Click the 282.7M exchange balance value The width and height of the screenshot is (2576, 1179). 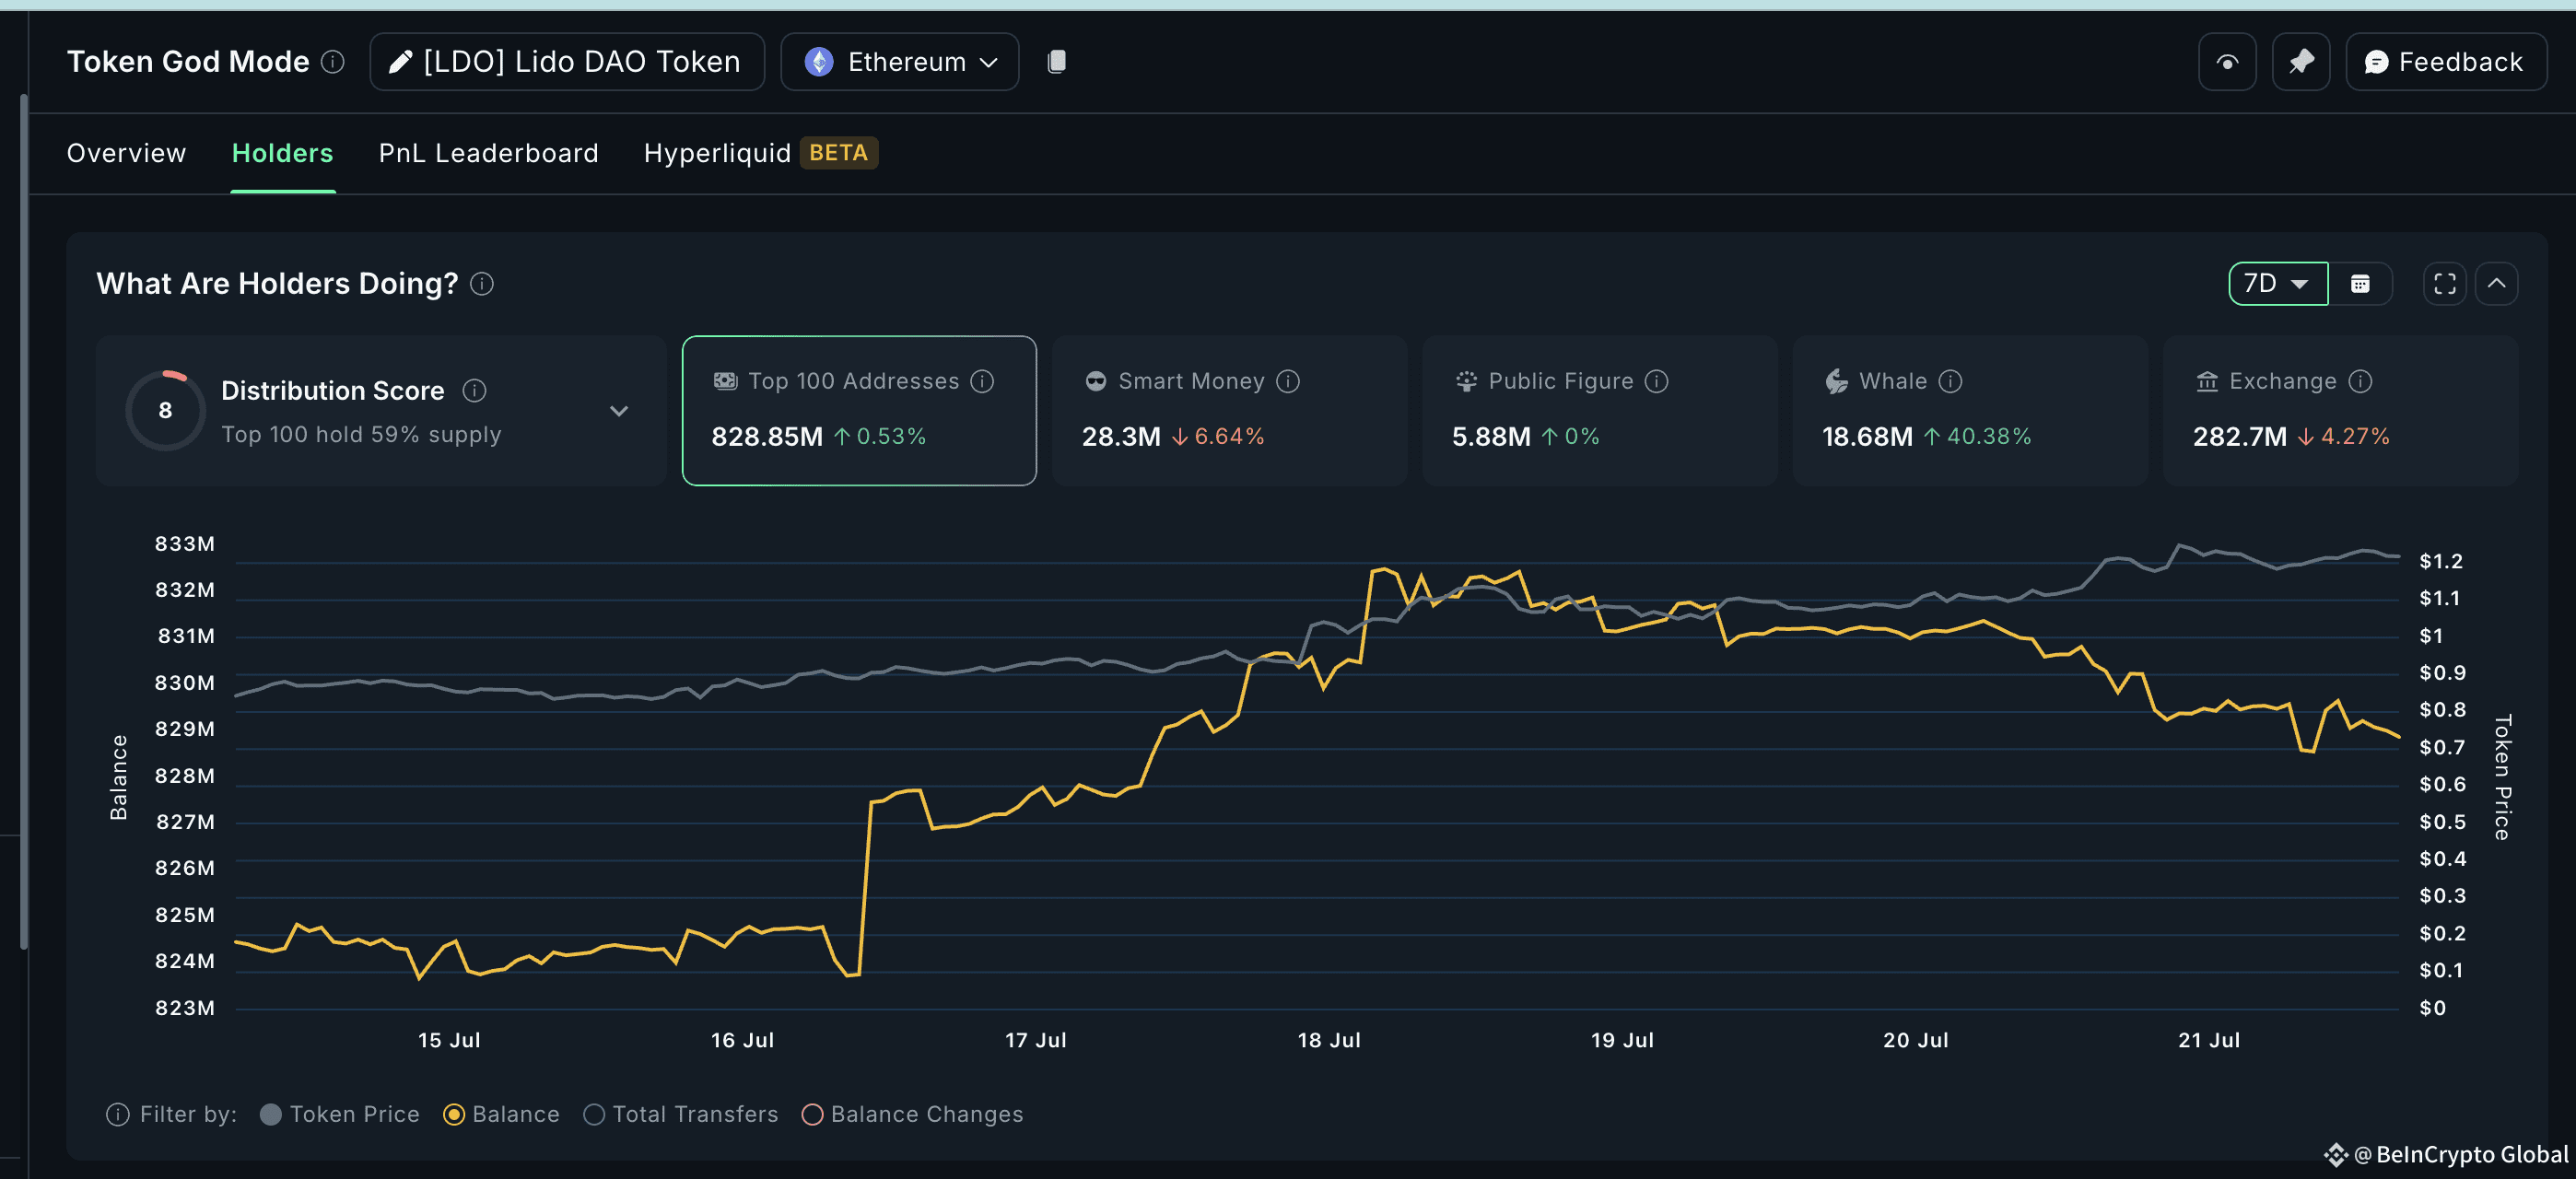click(2240, 437)
